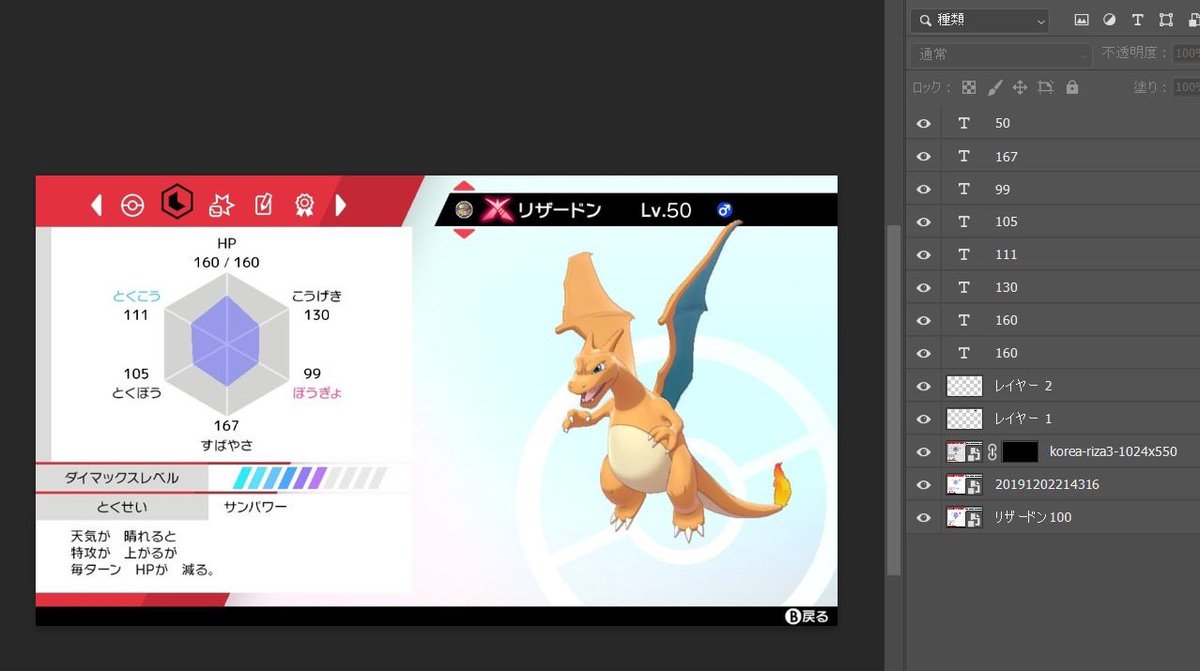This screenshot has height=671, width=1200.
Task: Click the red up arrow above リザードン name
Action: pos(463,186)
